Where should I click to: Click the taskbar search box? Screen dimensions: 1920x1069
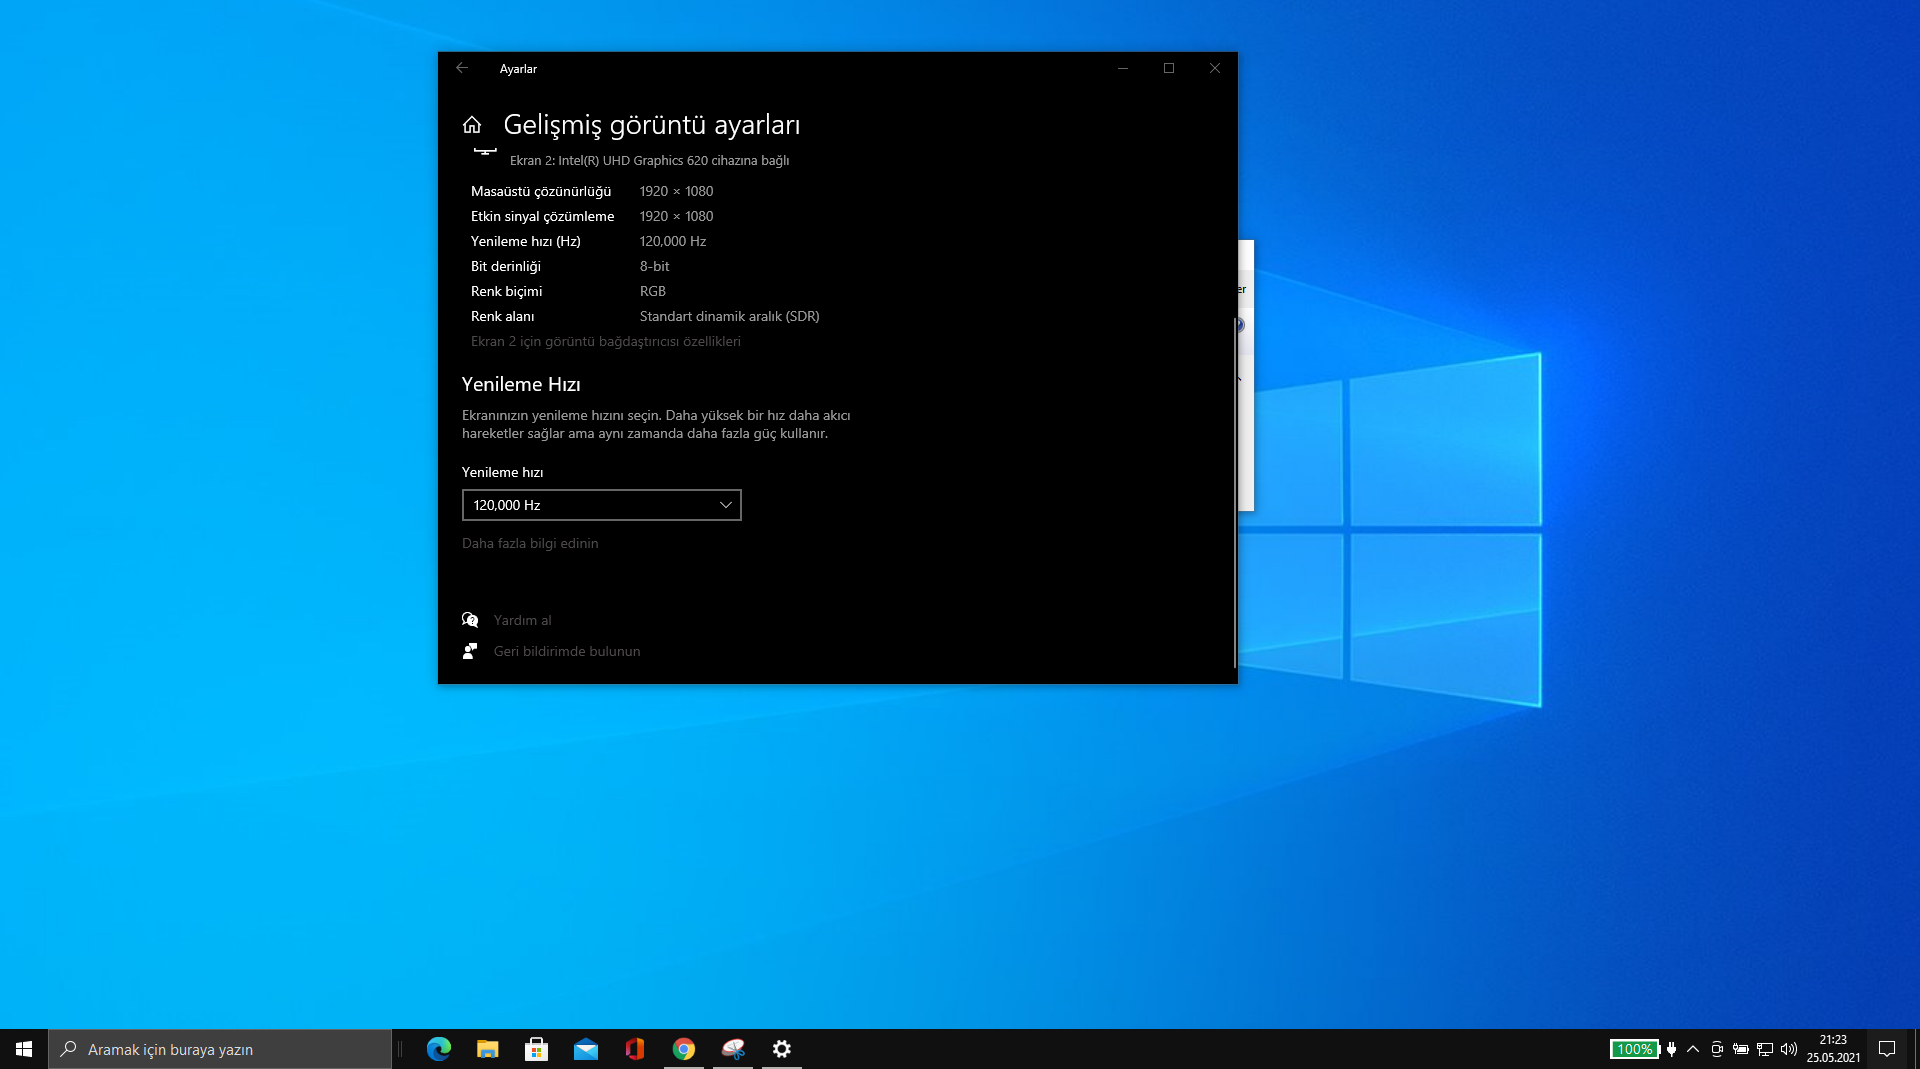click(220, 1049)
